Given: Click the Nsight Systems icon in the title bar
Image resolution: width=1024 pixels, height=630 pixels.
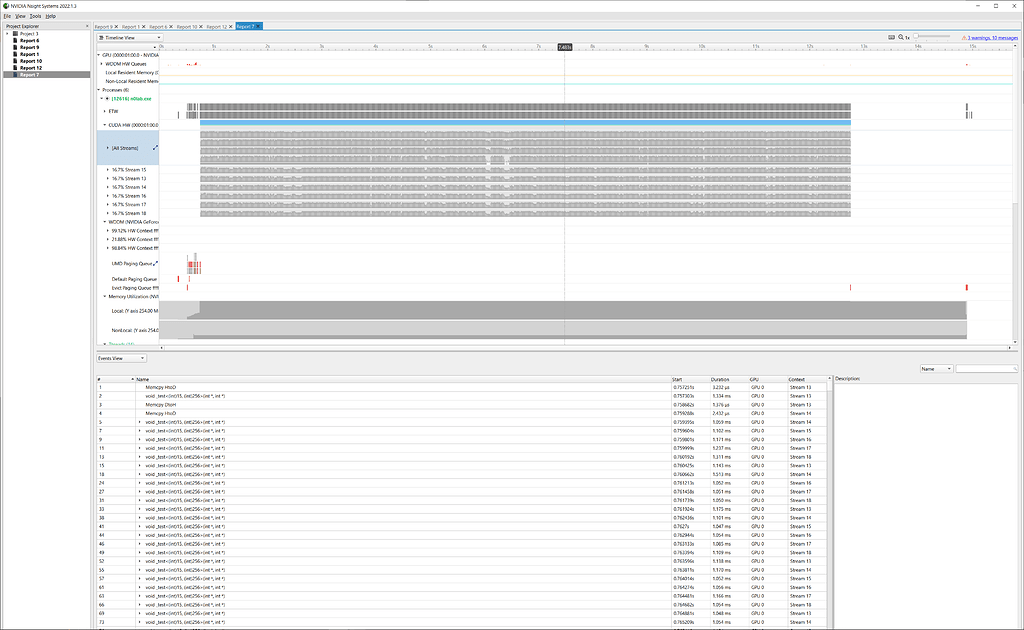Looking at the screenshot, I should point(6,5).
